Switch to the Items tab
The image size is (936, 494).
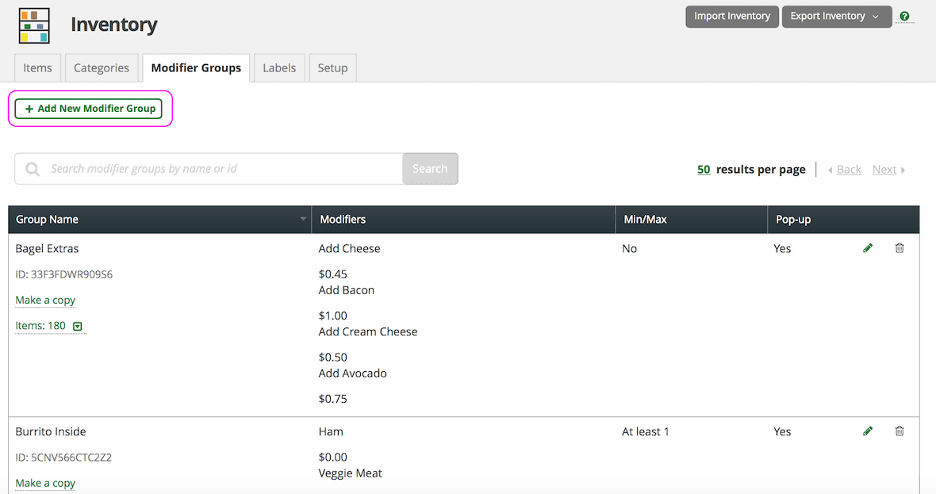[38, 68]
